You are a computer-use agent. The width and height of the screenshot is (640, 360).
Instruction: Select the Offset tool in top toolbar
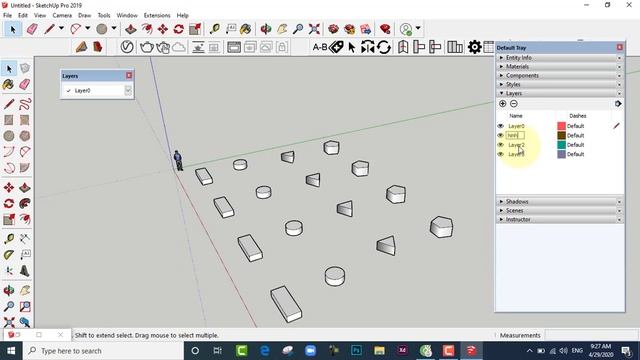pyautogui.click(x=147, y=29)
